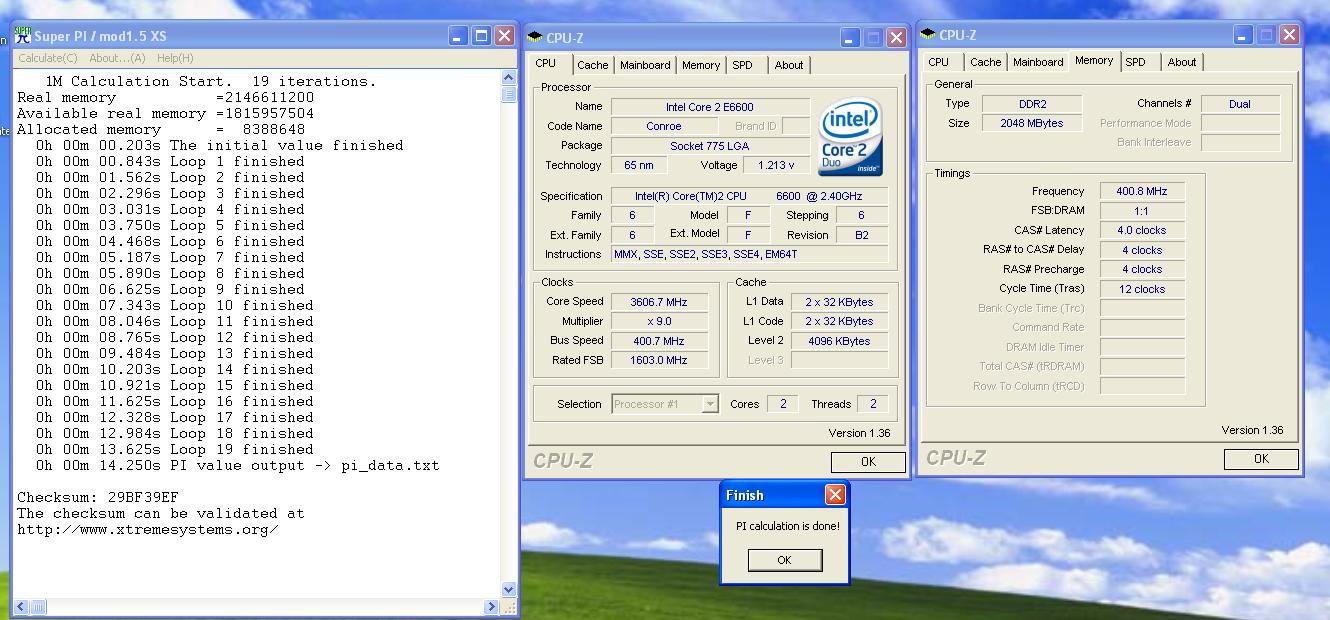This screenshot has width=1330, height=620.
Task: Click Super PI horizontal scrollbar right arrow
Action: pyautogui.click(x=491, y=607)
